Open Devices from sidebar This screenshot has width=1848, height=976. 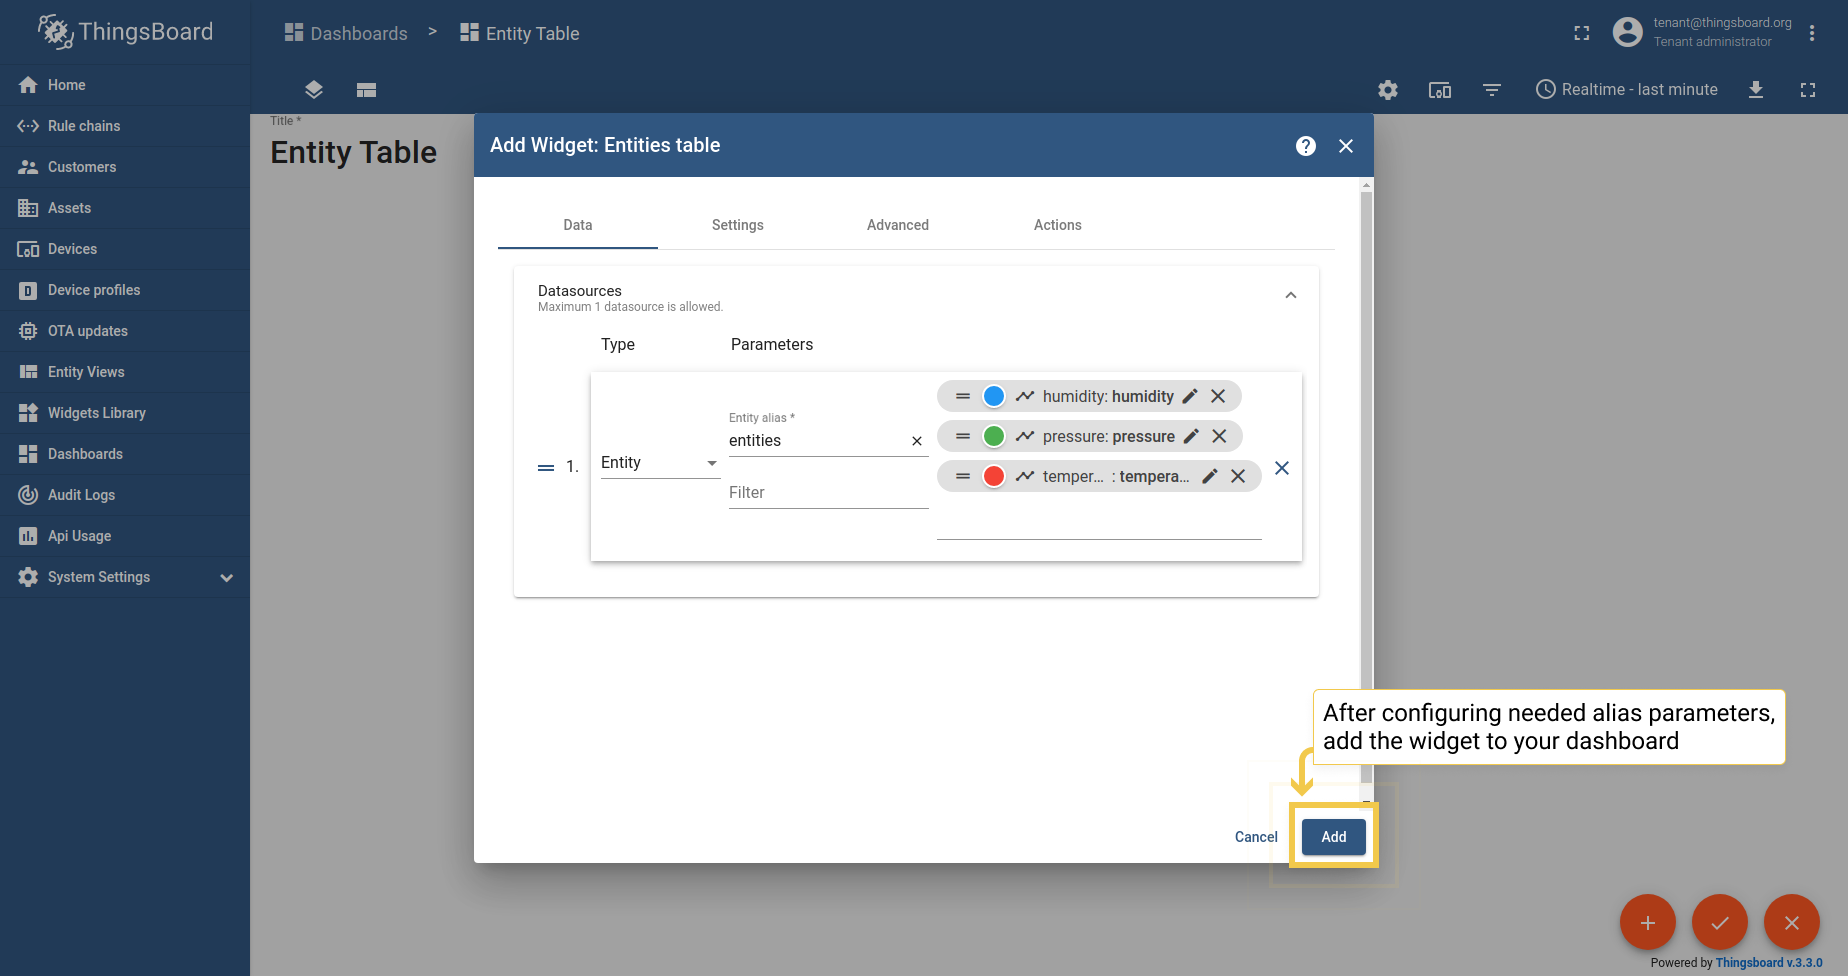[124, 249]
